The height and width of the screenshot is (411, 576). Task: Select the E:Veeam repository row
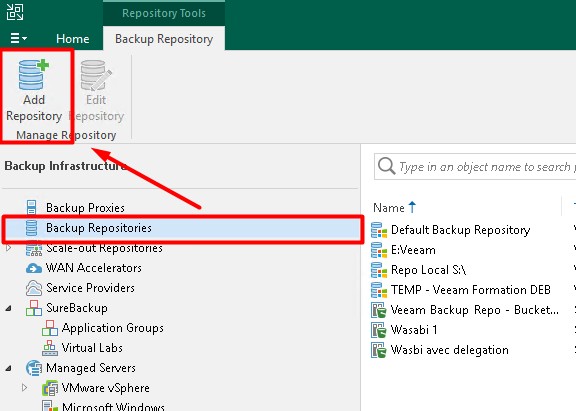pyautogui.click(x=413, y=250)
